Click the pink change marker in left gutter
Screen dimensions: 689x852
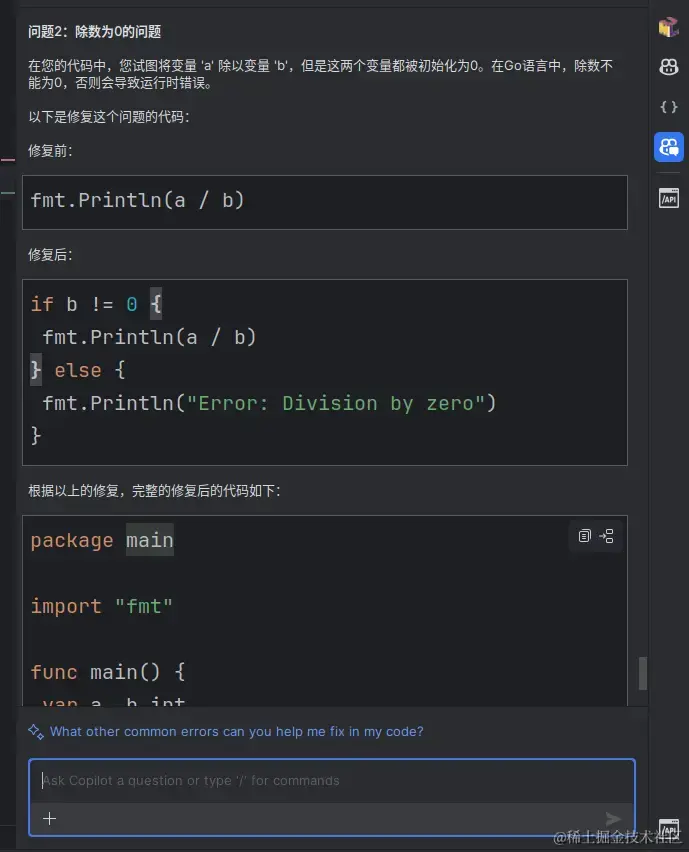[x=8, y=160]
